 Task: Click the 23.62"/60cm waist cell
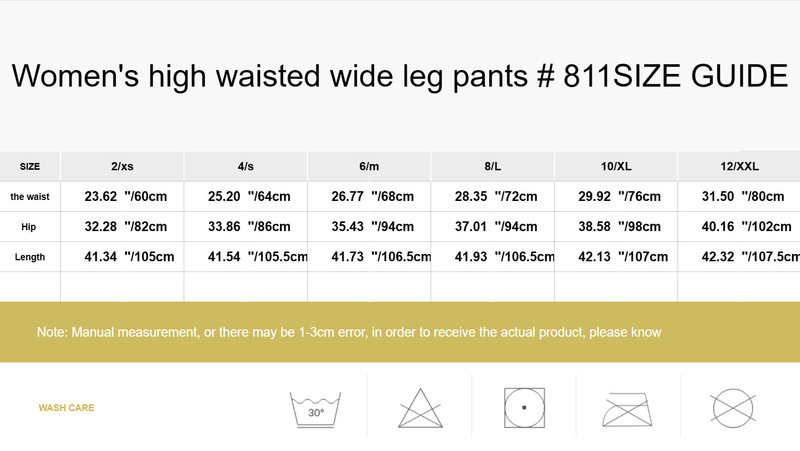tap(123, 196)
